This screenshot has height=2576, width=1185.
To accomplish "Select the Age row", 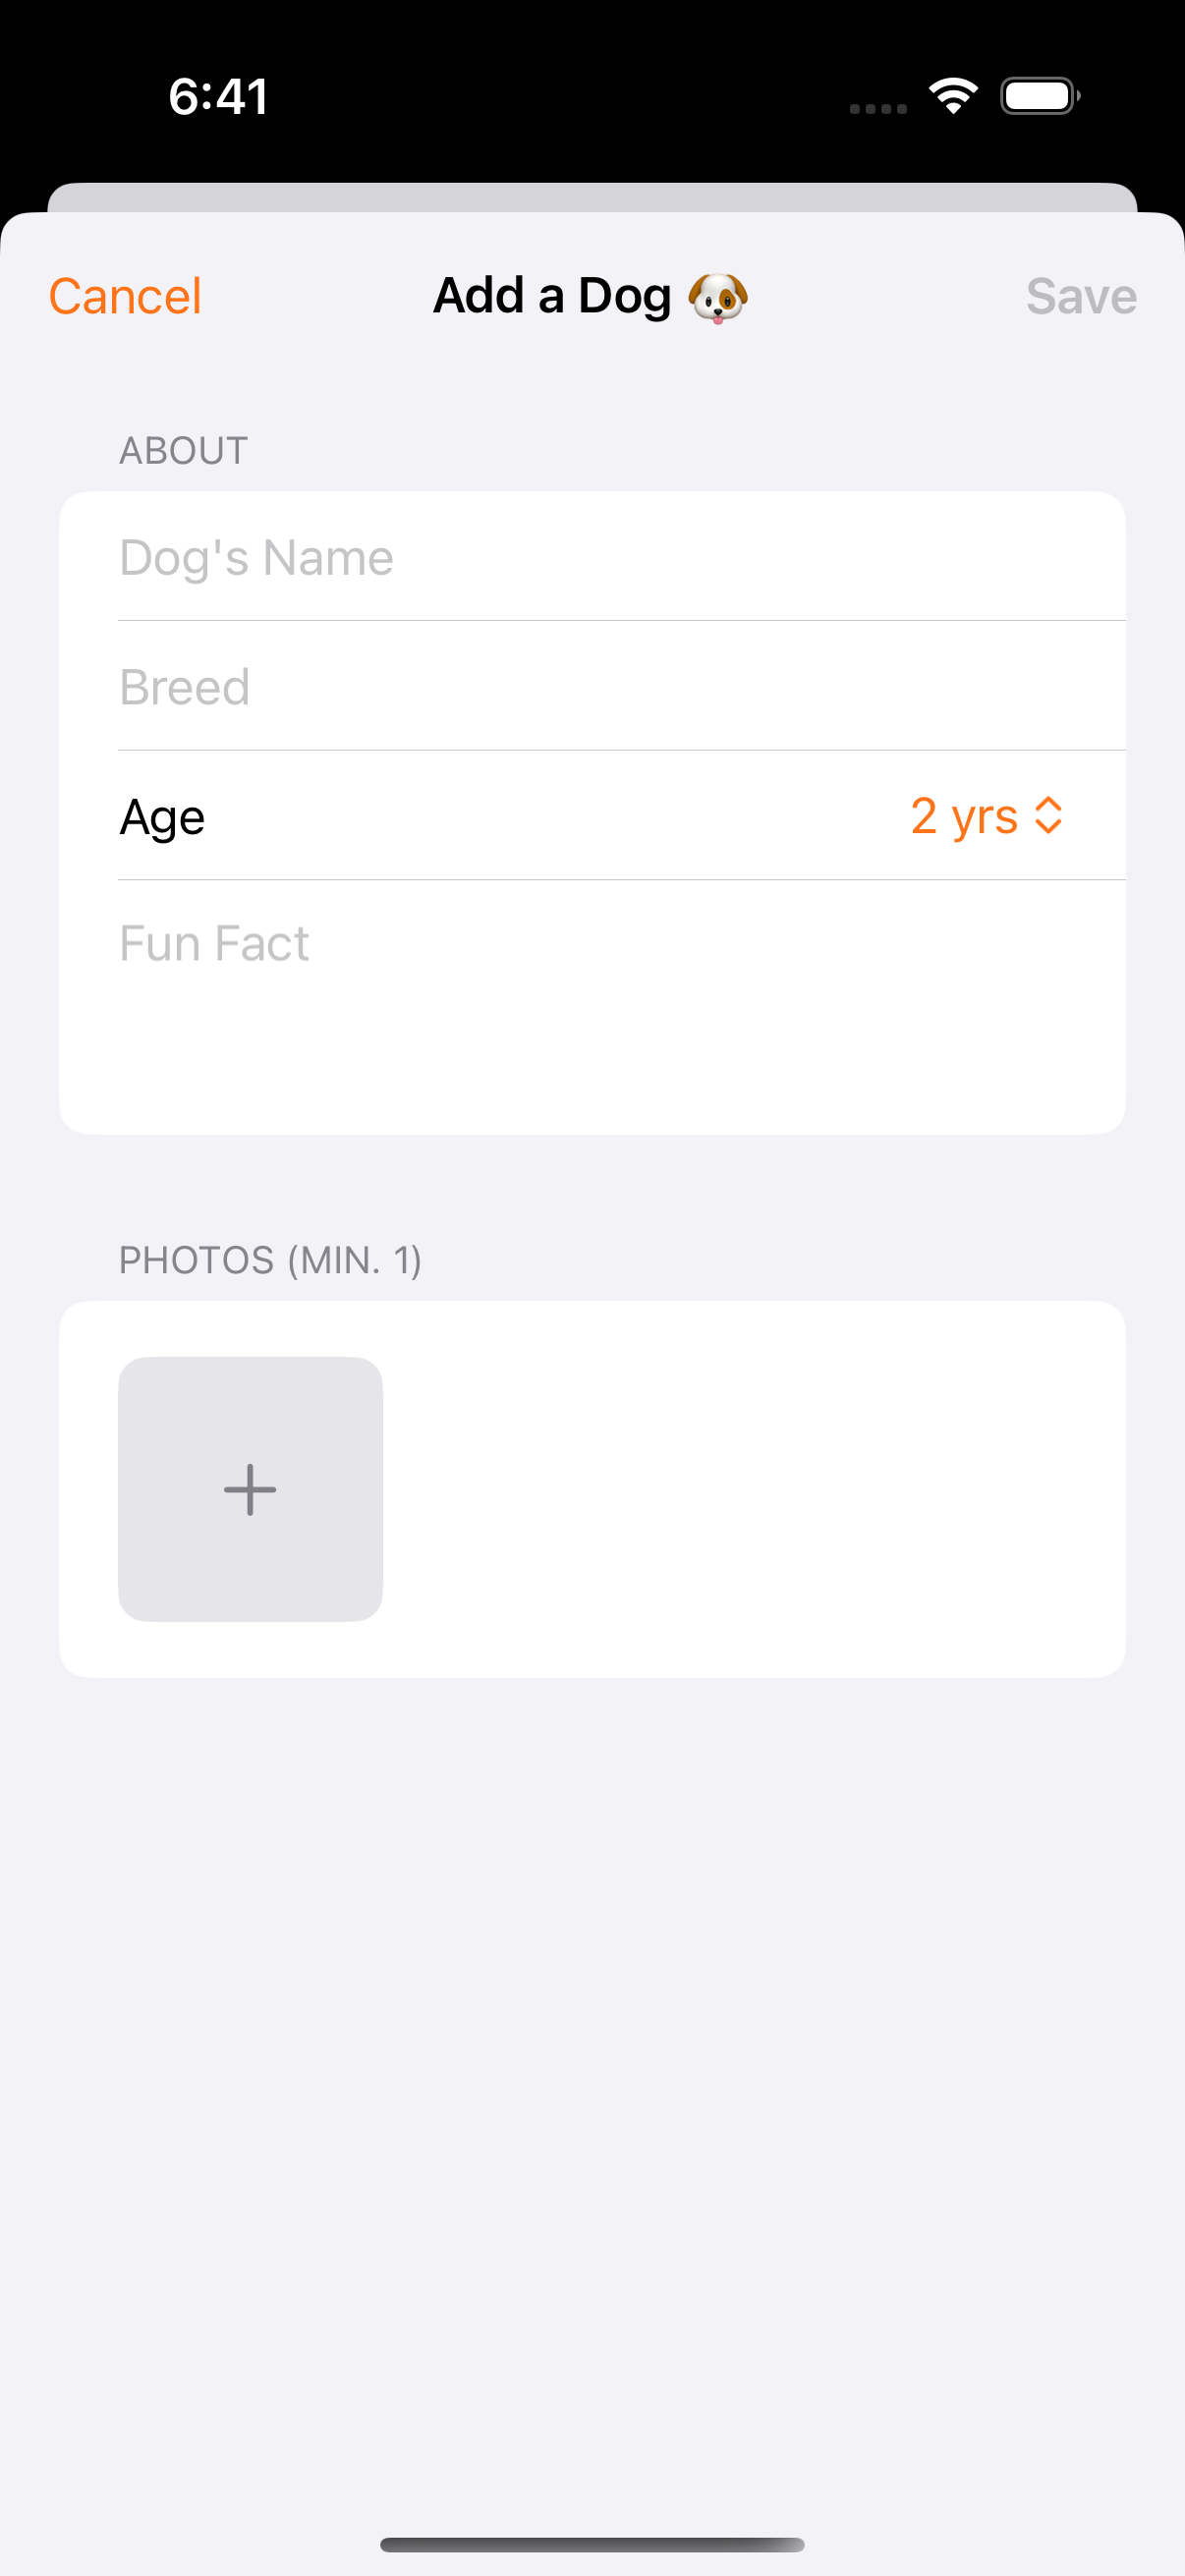I will (592, 815).
